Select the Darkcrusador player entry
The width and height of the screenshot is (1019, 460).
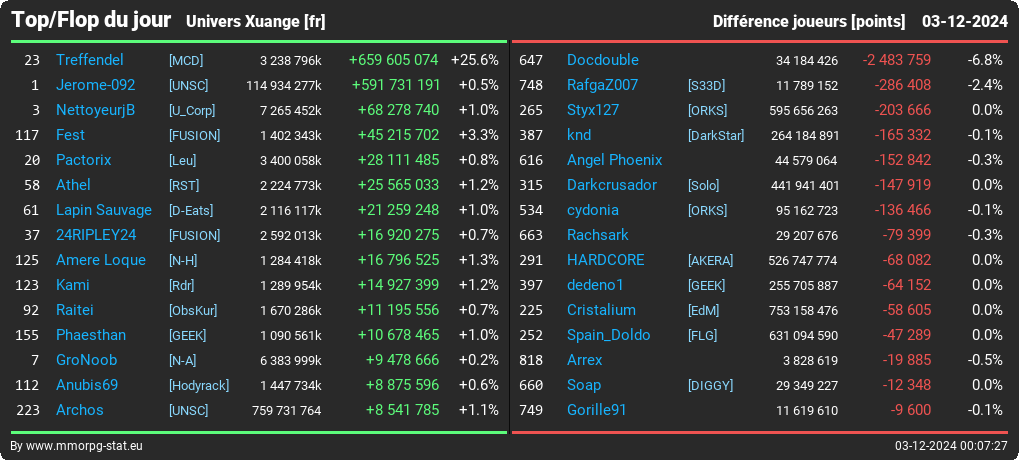(x=612, y=185)
